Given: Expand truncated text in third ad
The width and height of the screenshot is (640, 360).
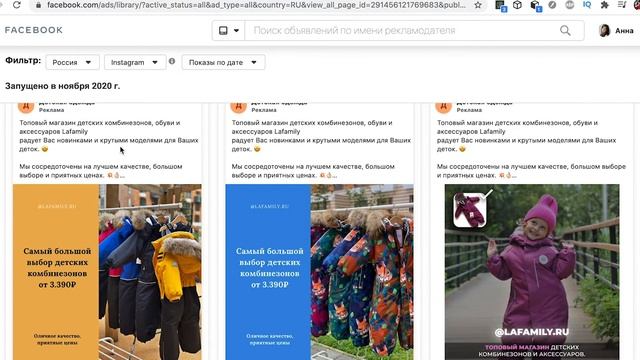Looking at the screenshot, I should (514, 176).
